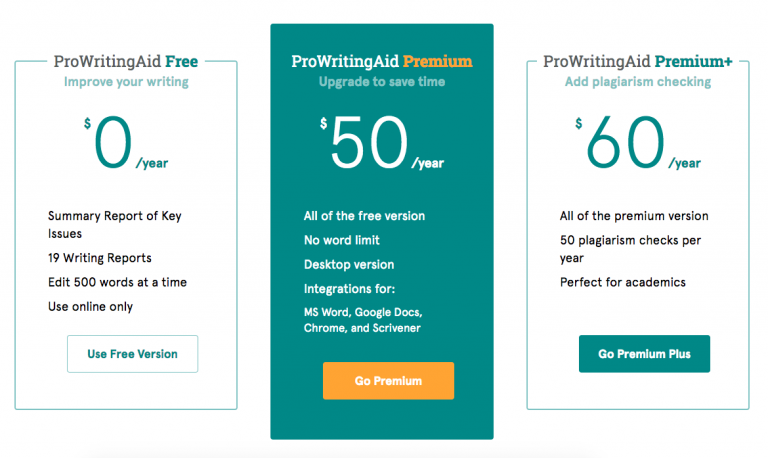This screenshot has width=768, height=458.
Task: Click 'Add plagiarism checking' subtitle text
Action: pyautogui.click(x=637, y=82)
